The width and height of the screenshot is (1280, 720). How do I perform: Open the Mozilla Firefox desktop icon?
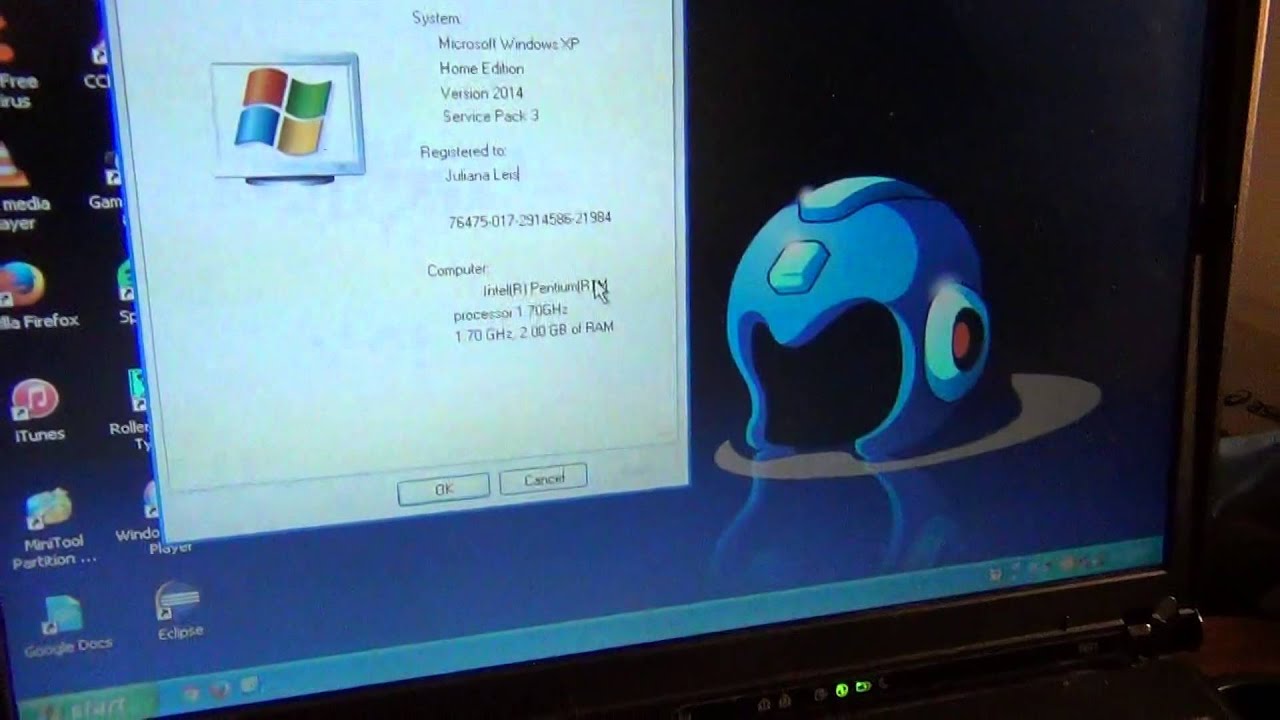[x=28, y=295]
